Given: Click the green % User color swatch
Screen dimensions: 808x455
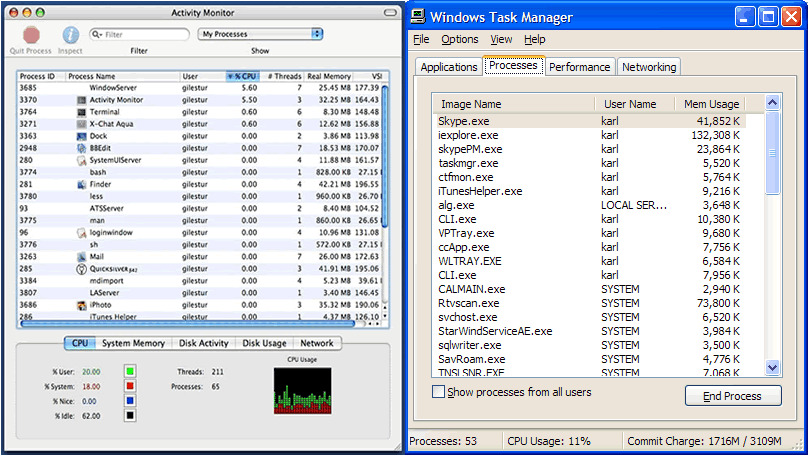Looking at the screenshot, I should point(130,371).
